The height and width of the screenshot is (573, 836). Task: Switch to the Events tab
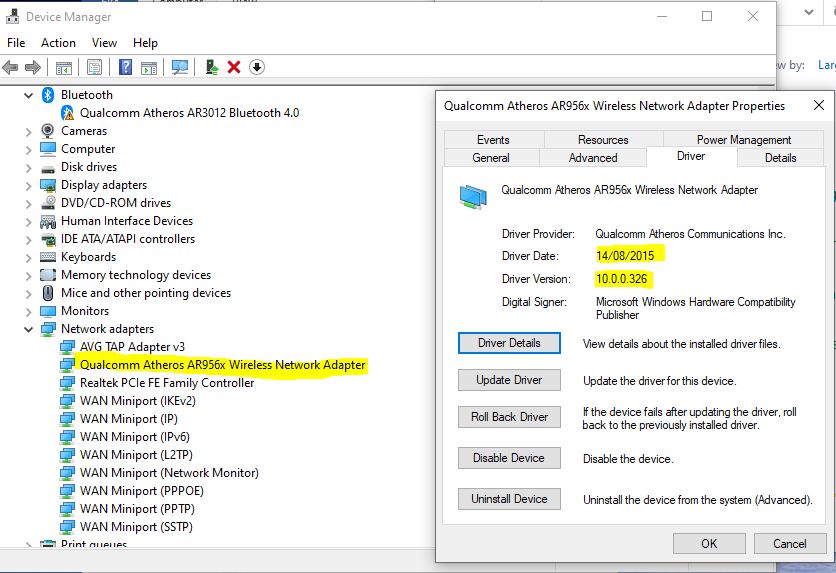(x=493, y=140)
